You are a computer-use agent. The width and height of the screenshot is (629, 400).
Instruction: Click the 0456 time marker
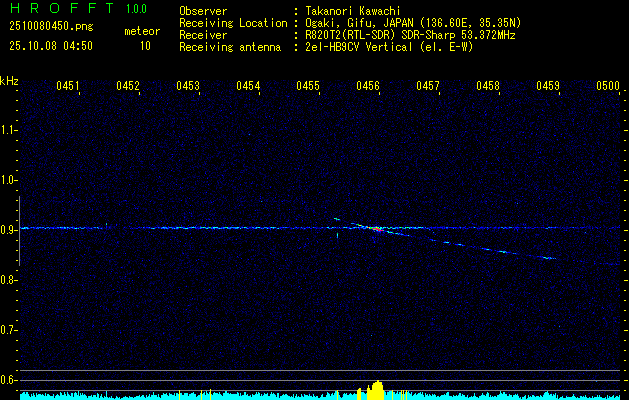[368, 87]
